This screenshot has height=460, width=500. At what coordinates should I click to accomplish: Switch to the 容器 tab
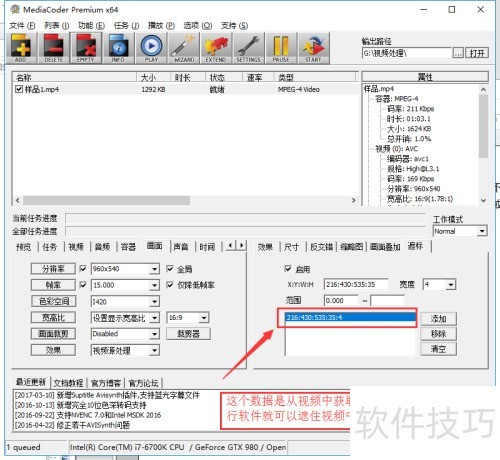tap(128, 247)
